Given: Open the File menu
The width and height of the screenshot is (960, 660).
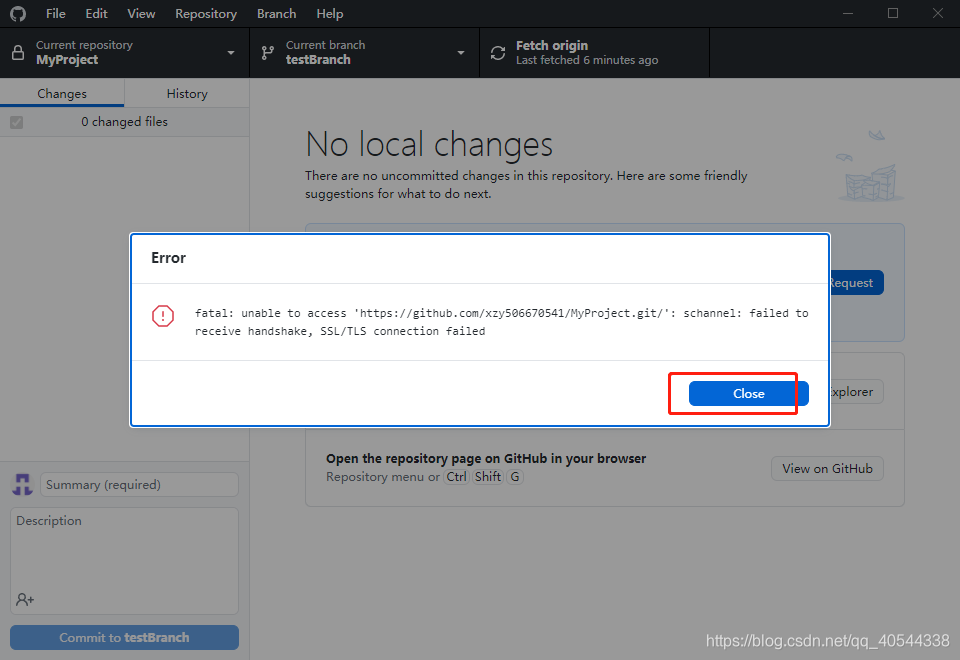Looking at the screenshot, I should [x=56, y=13].
